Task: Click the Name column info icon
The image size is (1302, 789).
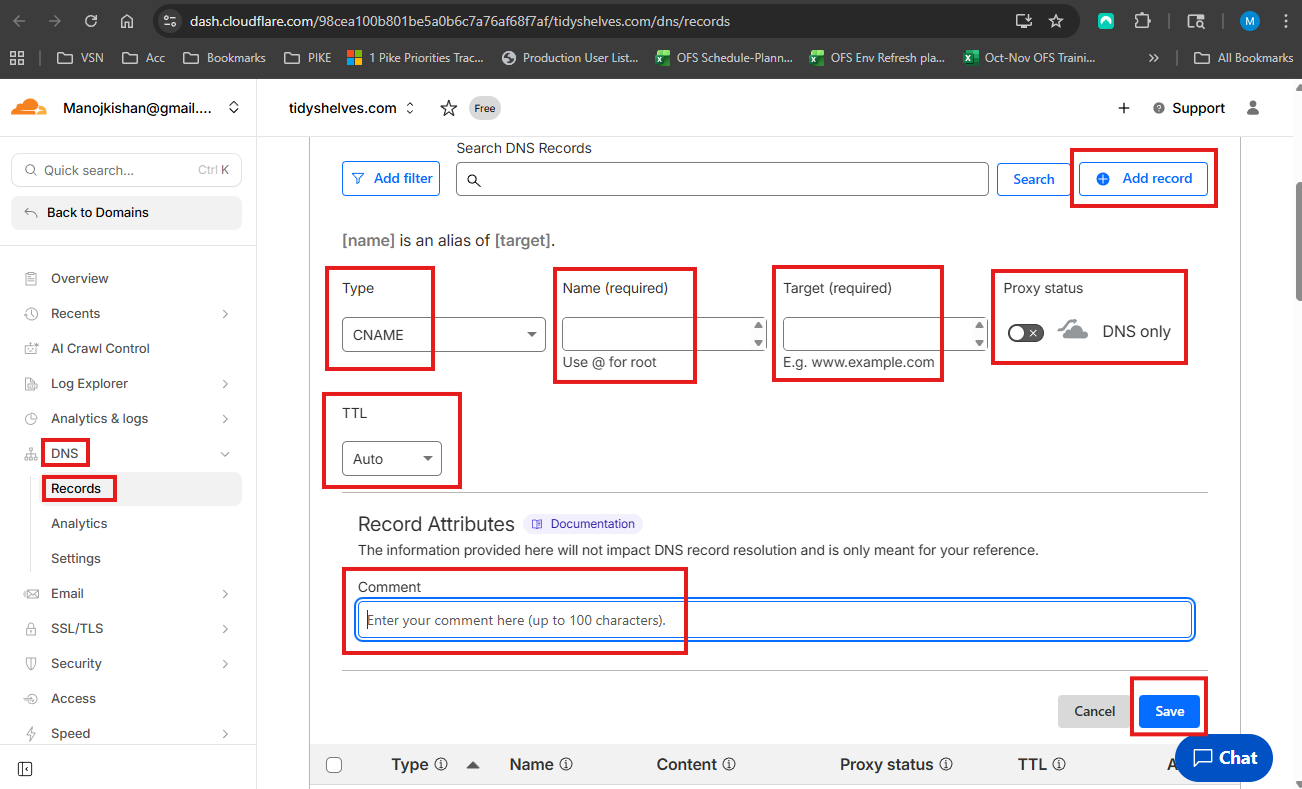Action: coord(566,765)
